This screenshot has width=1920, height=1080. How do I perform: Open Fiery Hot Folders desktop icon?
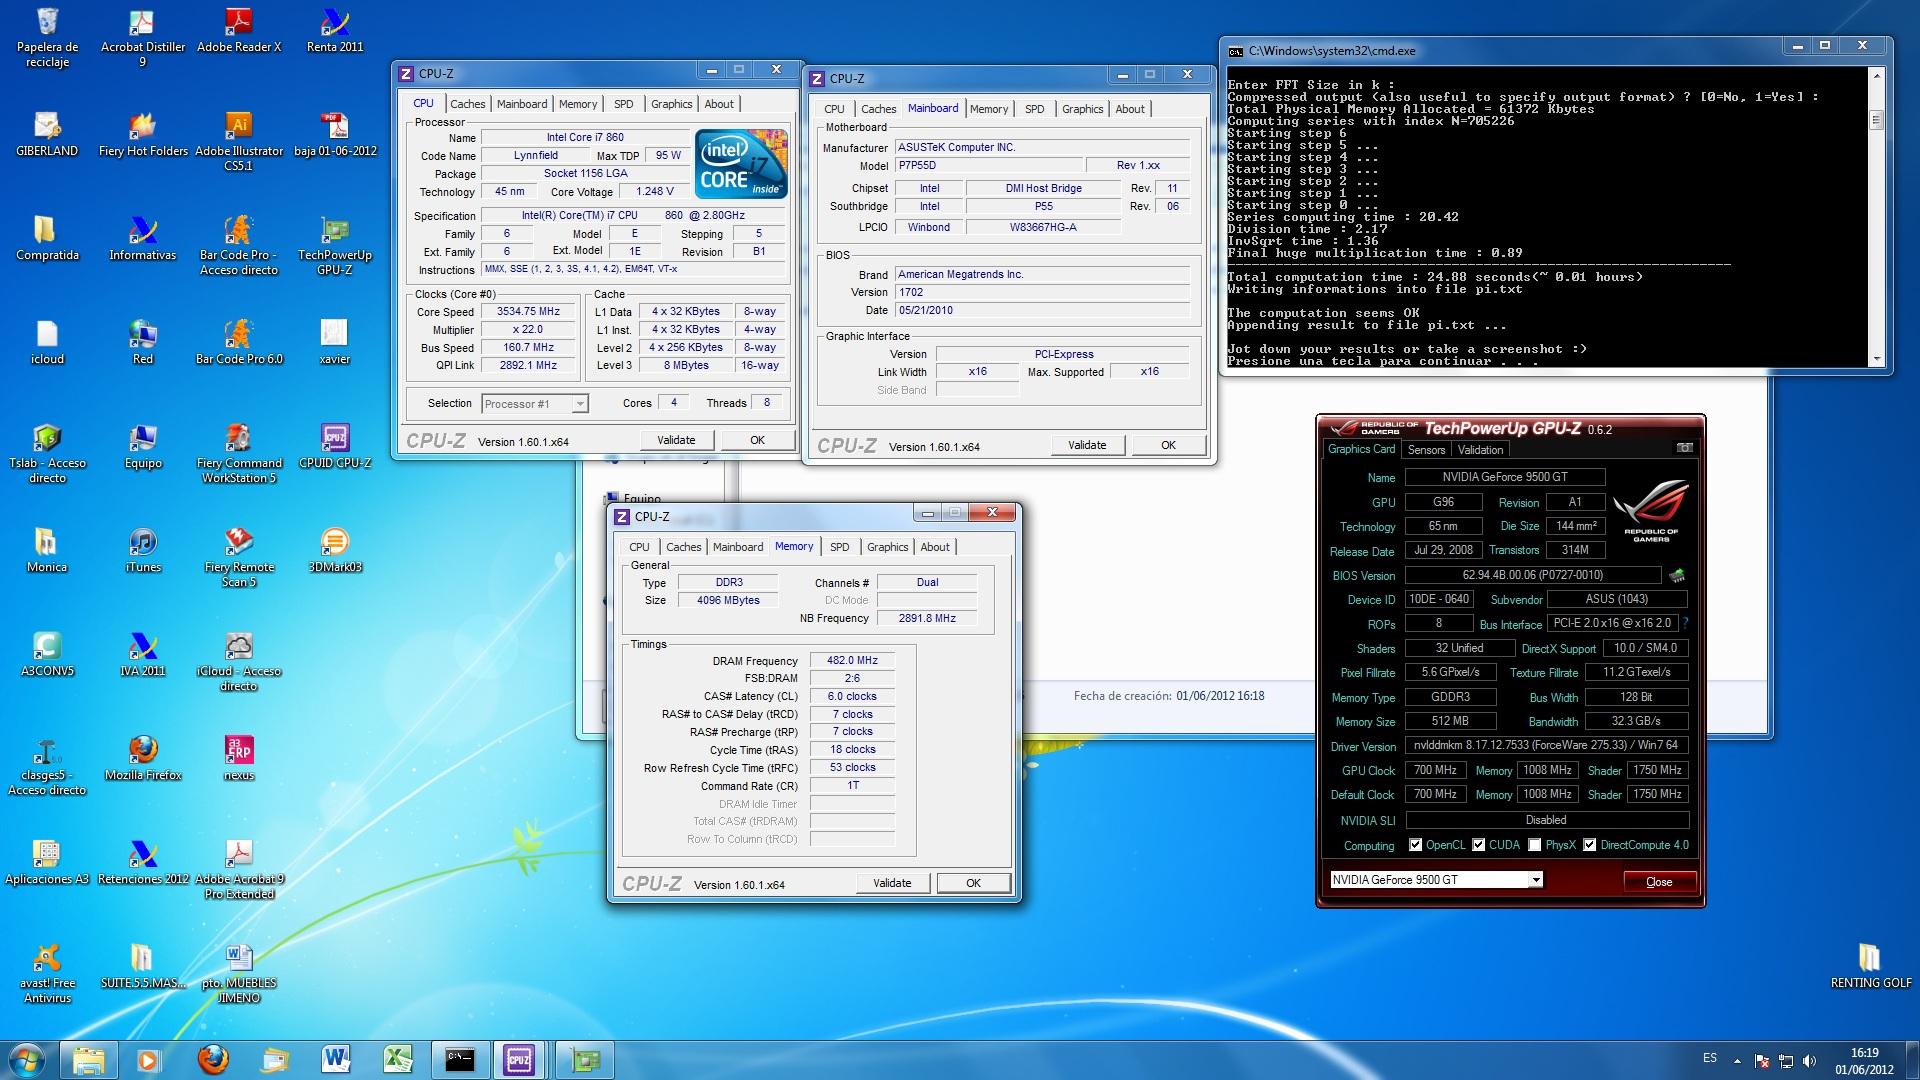pyautogui.click(x=143, y=134)
